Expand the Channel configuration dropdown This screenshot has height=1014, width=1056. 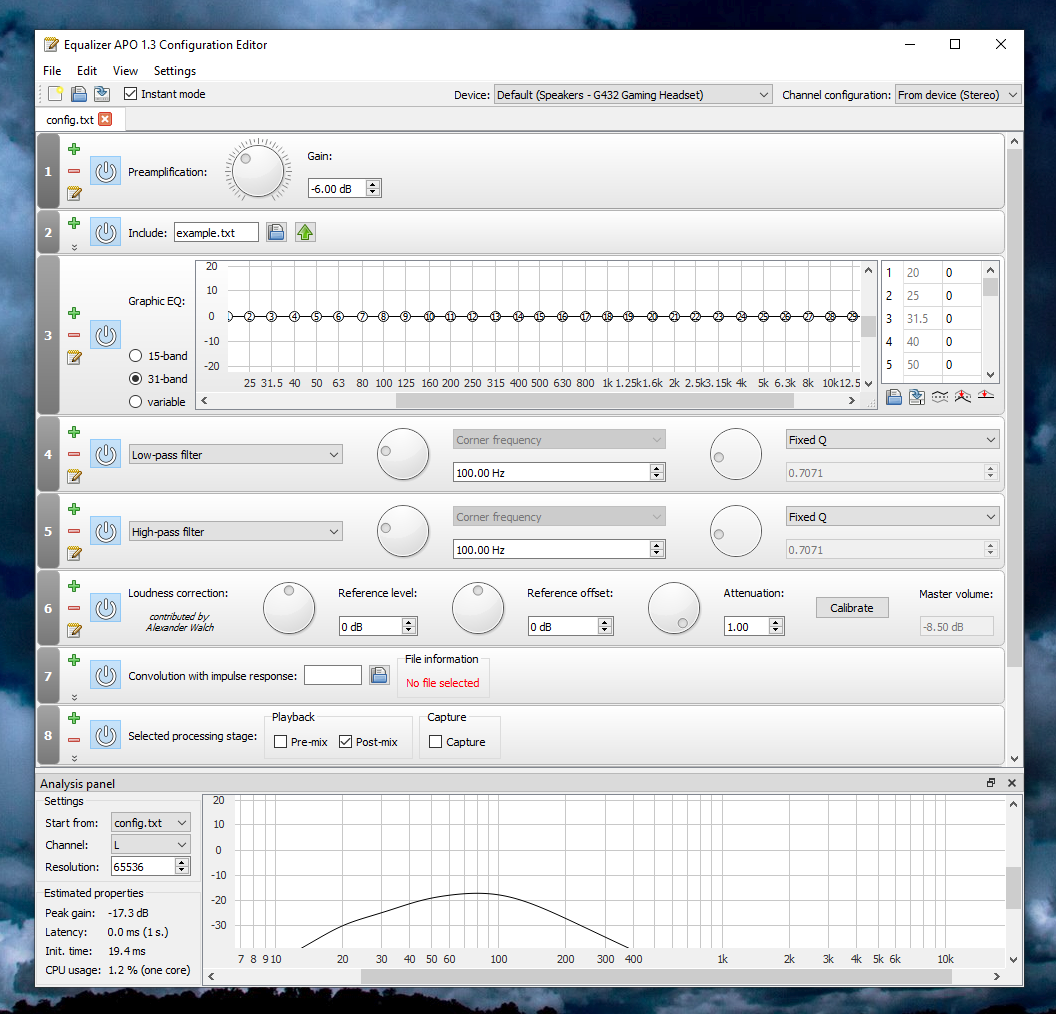click(957, 95)
